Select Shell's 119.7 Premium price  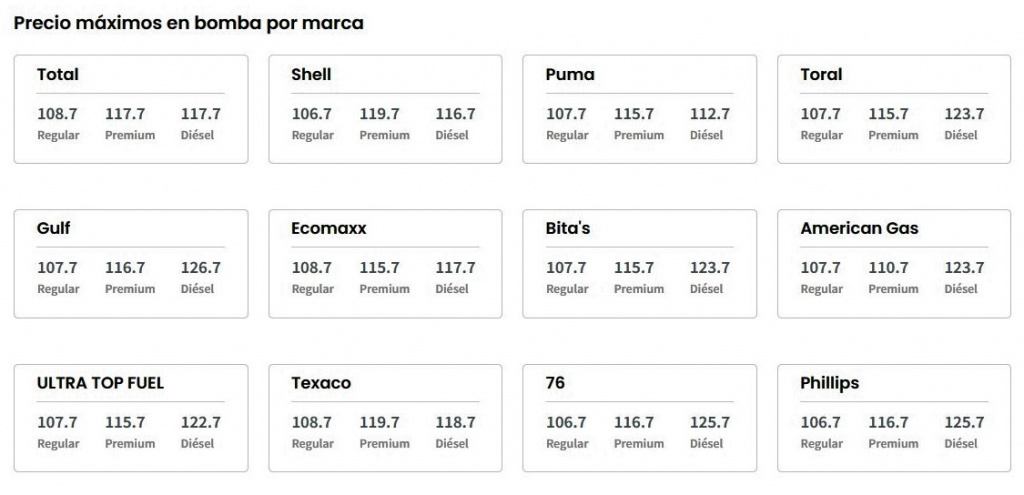pos(380,114)
